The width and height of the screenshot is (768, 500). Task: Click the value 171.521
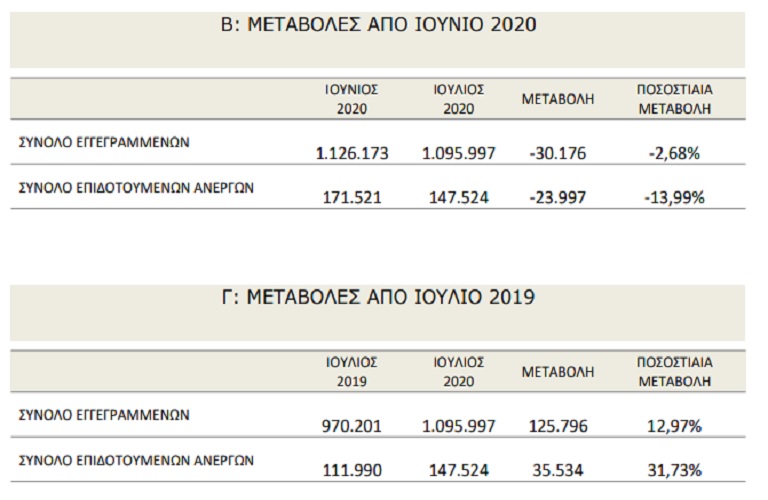point(351,198)
